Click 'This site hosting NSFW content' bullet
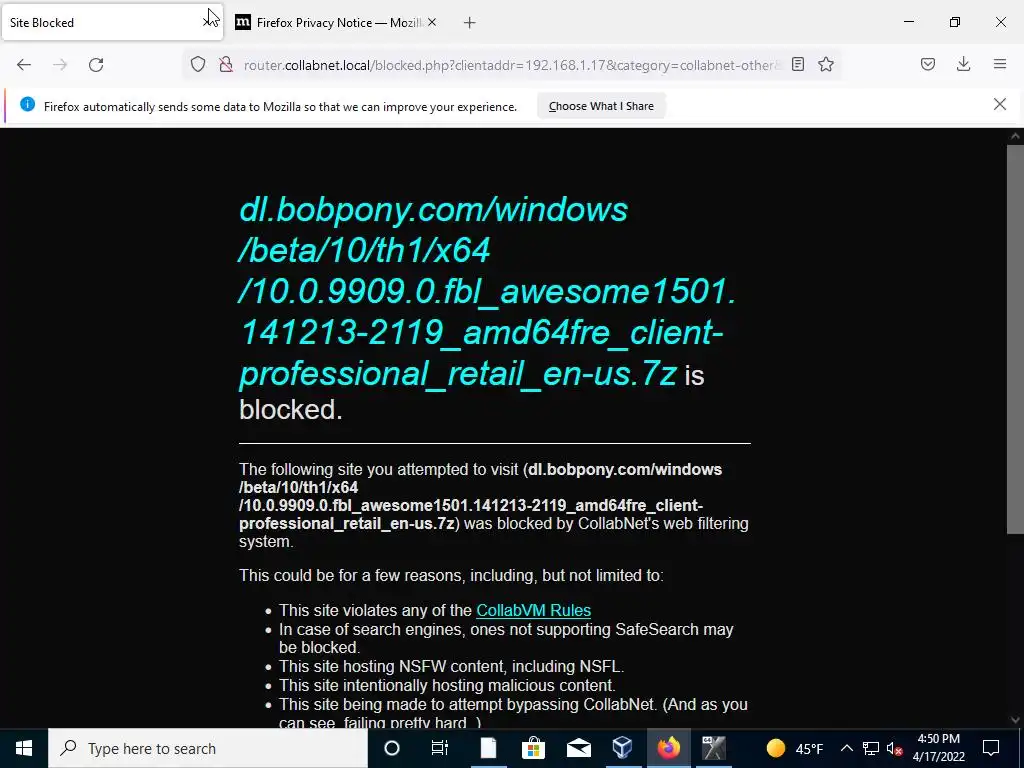The image size is (1024, 768). [x=451, y=667]
